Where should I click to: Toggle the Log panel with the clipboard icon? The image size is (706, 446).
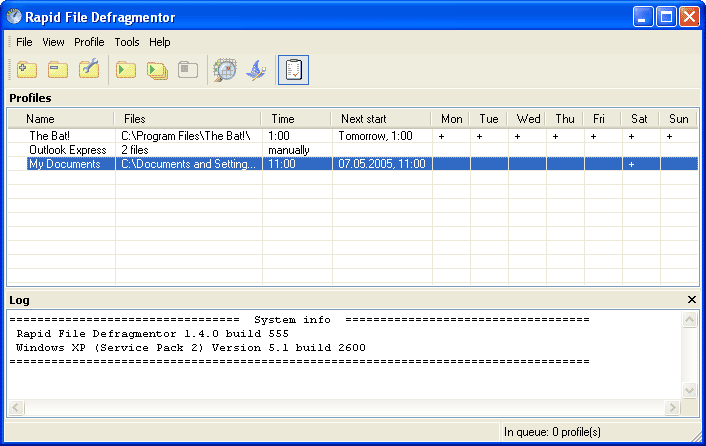tap(294, 70)
